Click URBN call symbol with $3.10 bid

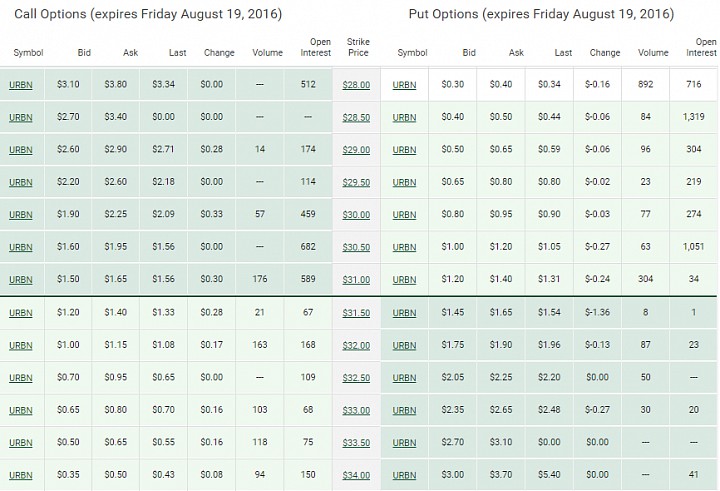click(21, 85)
